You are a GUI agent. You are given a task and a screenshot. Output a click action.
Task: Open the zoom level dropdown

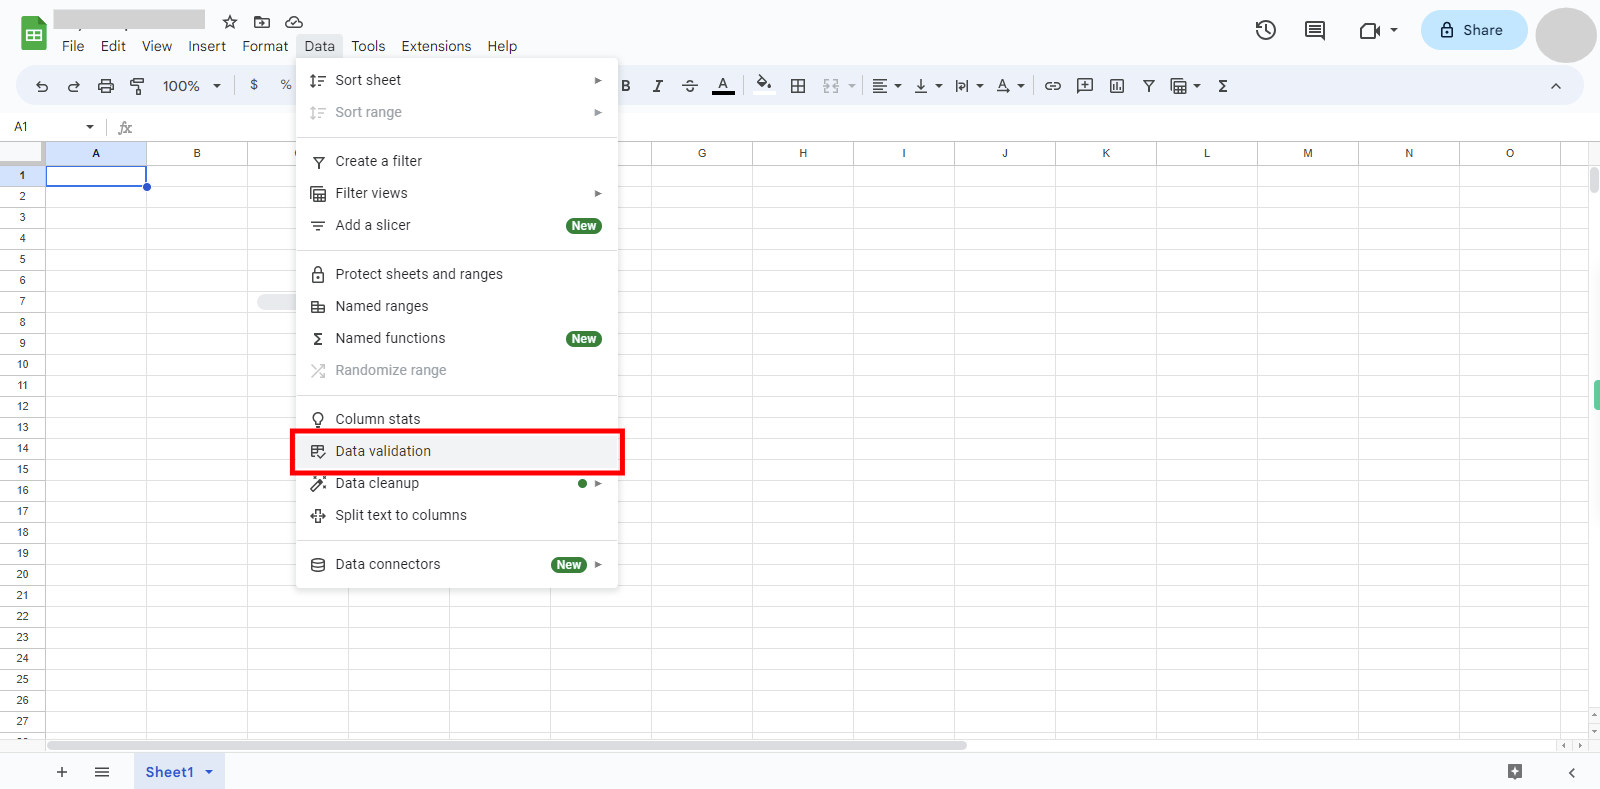pos(191,86)
